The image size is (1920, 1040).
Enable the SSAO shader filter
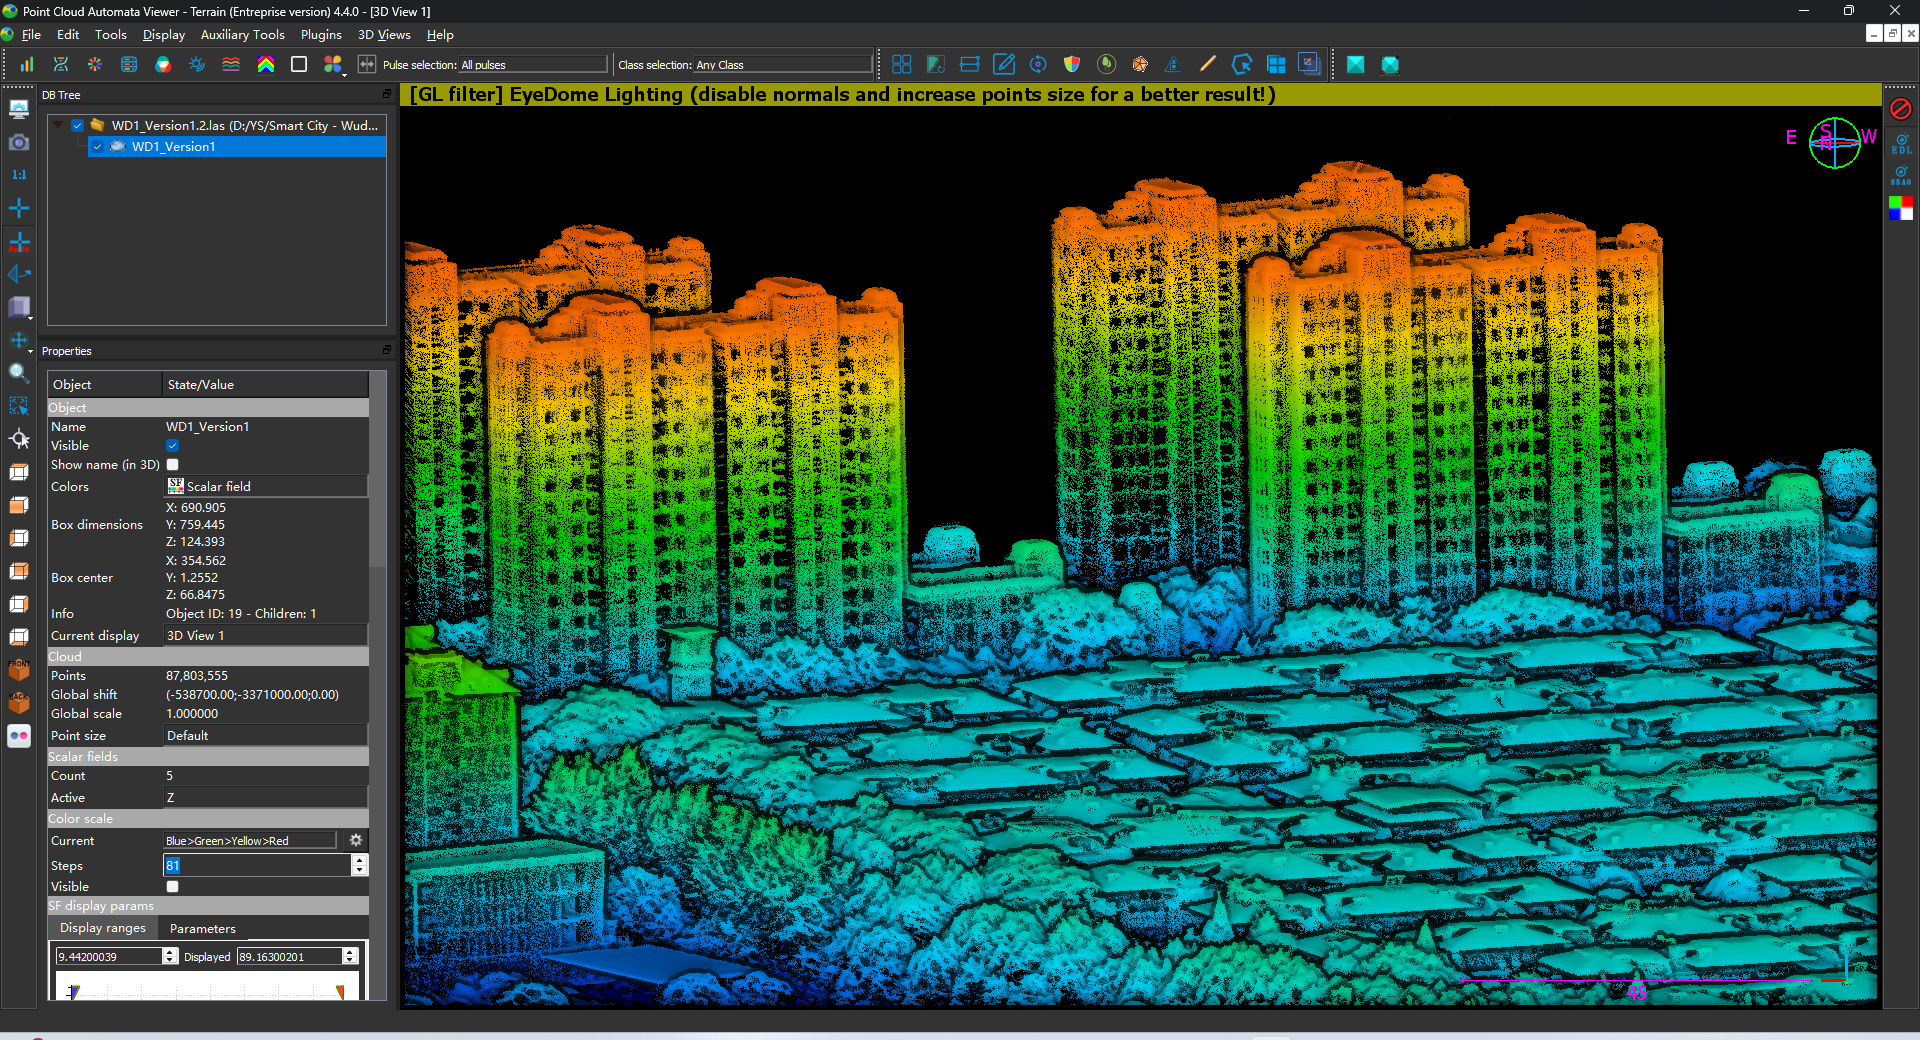[1901, 175]
